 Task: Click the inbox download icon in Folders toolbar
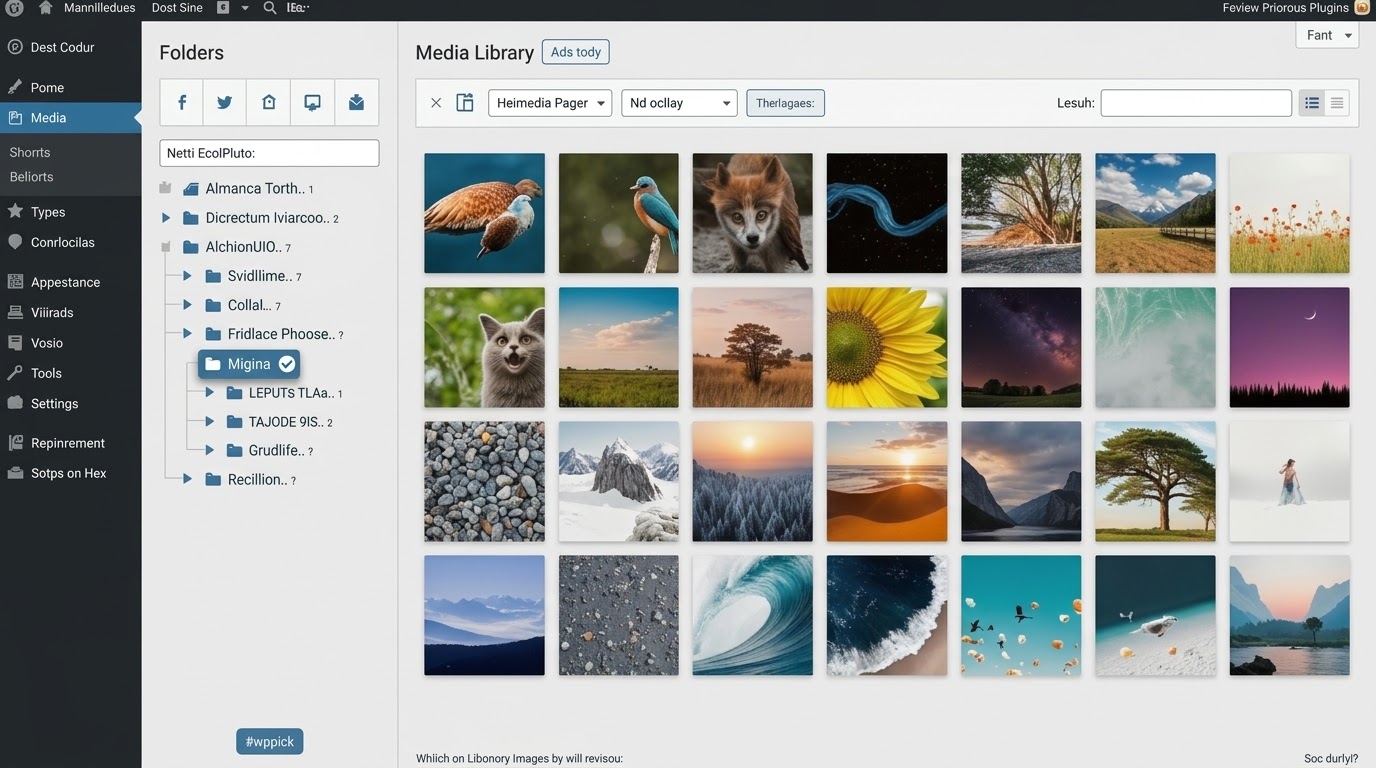(356, 102)
